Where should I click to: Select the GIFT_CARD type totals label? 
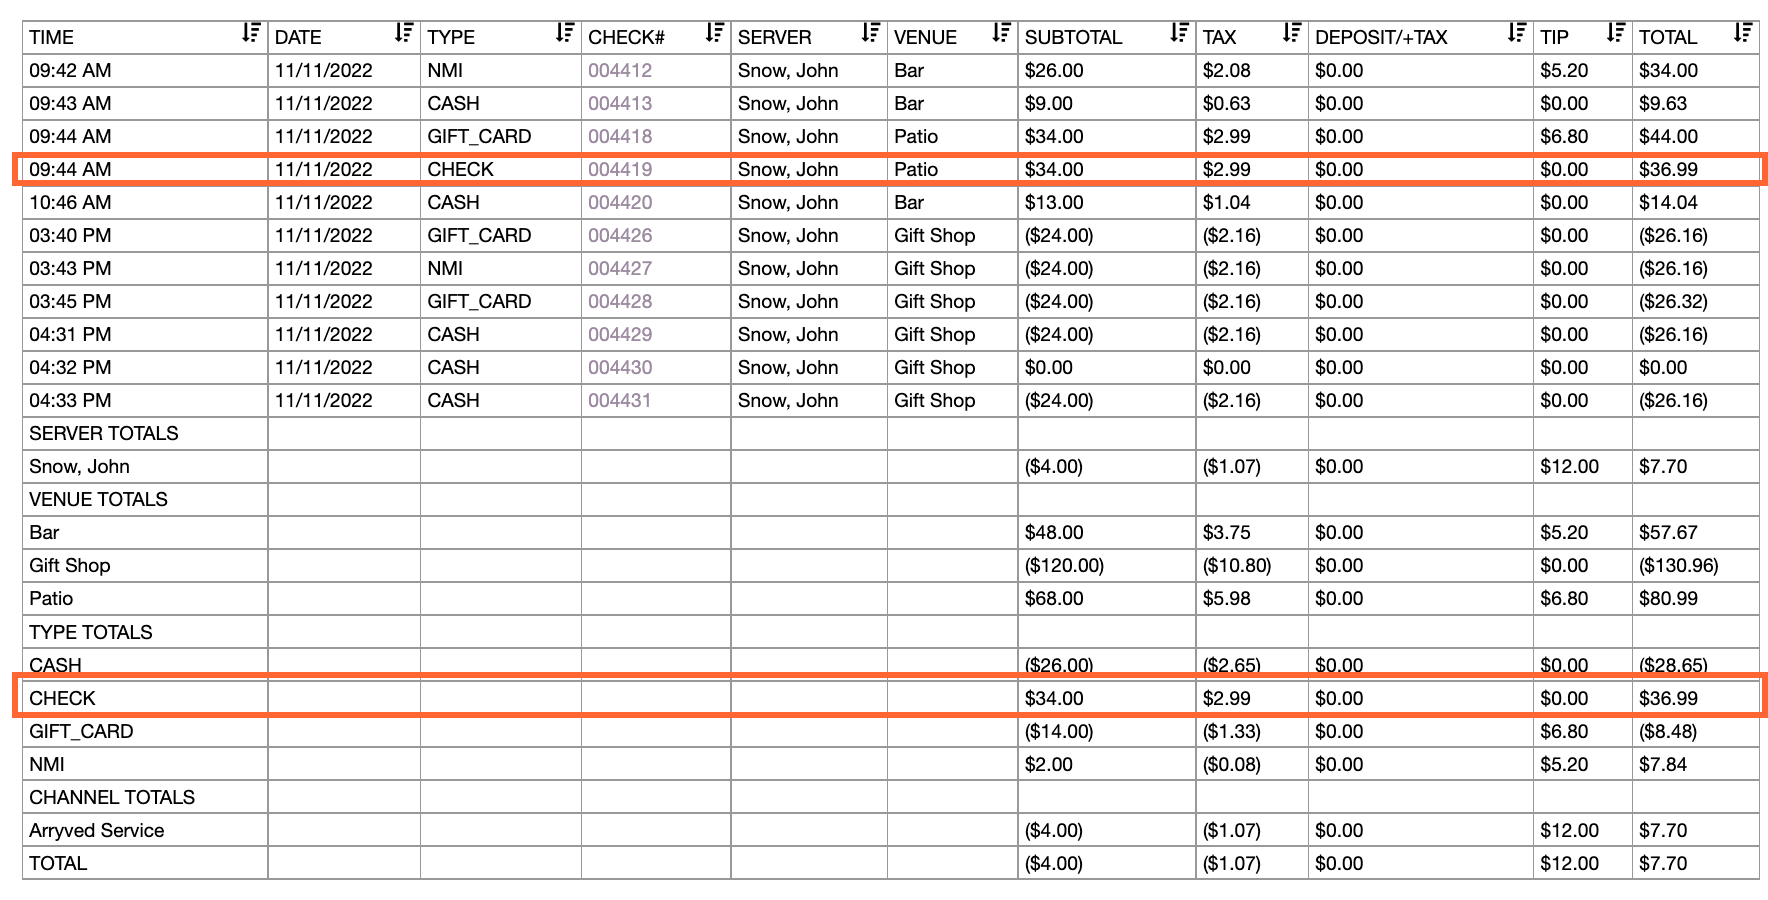pyautogui.click(x=81, y=731)
